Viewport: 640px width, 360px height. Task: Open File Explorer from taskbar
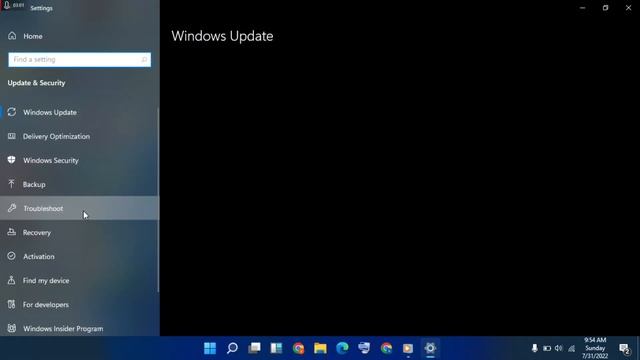(320, 348)
